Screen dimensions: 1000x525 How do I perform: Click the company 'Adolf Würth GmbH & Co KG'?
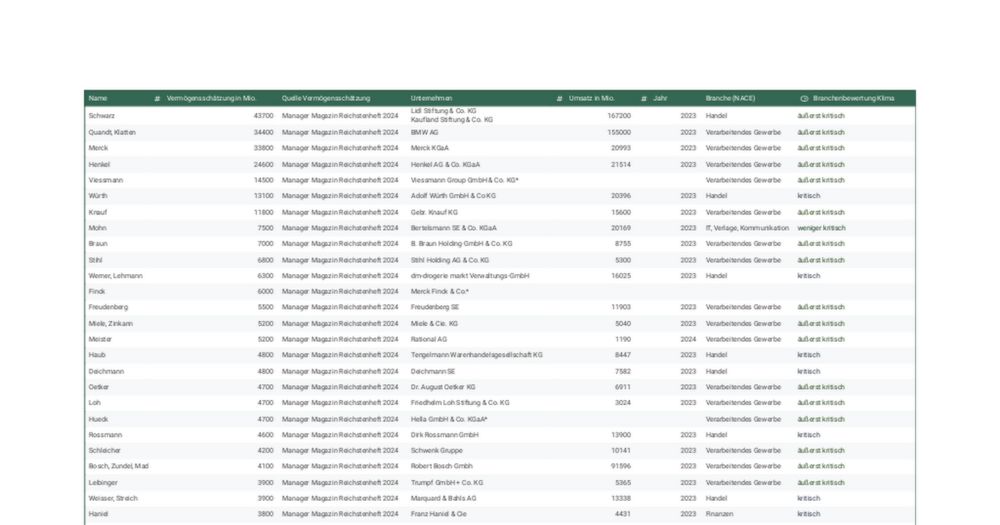click(x=453, y=196)
